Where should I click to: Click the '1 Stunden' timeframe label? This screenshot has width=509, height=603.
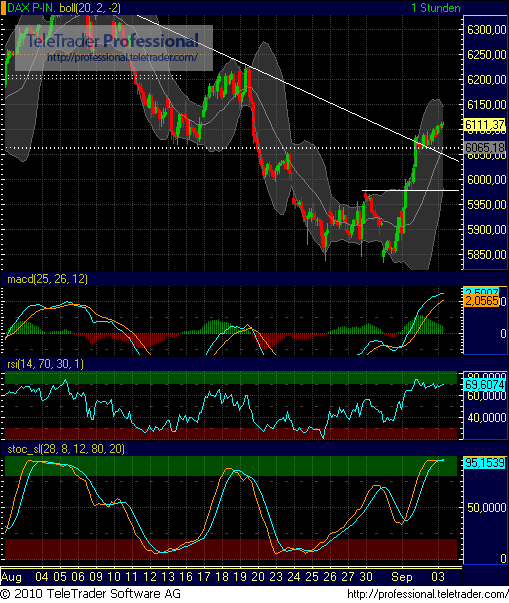tap(436, 8)
